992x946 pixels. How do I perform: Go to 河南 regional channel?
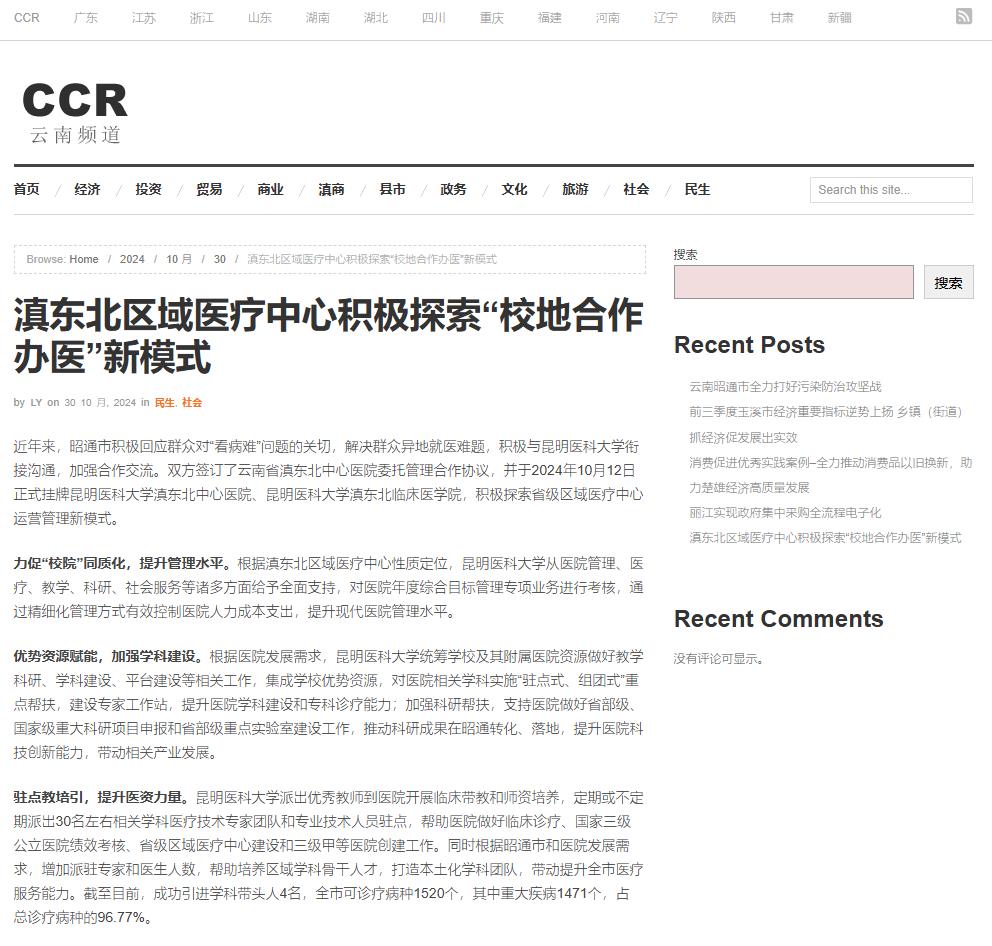[608, 18]
